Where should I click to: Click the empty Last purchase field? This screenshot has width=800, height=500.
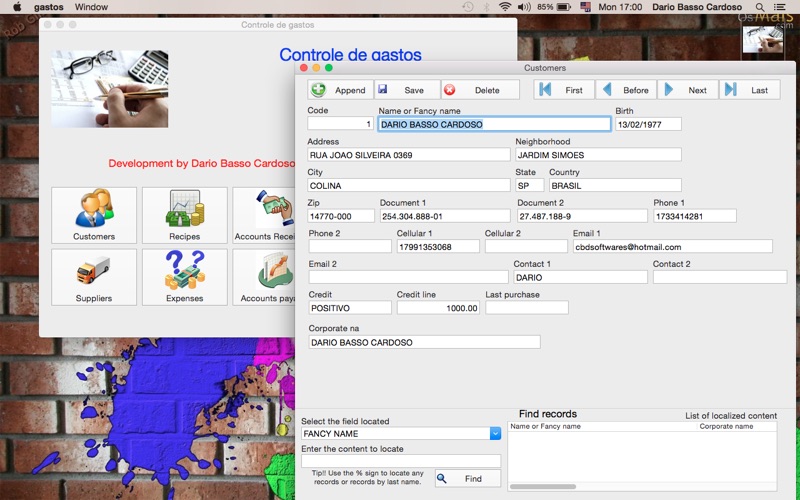point(527,308)
